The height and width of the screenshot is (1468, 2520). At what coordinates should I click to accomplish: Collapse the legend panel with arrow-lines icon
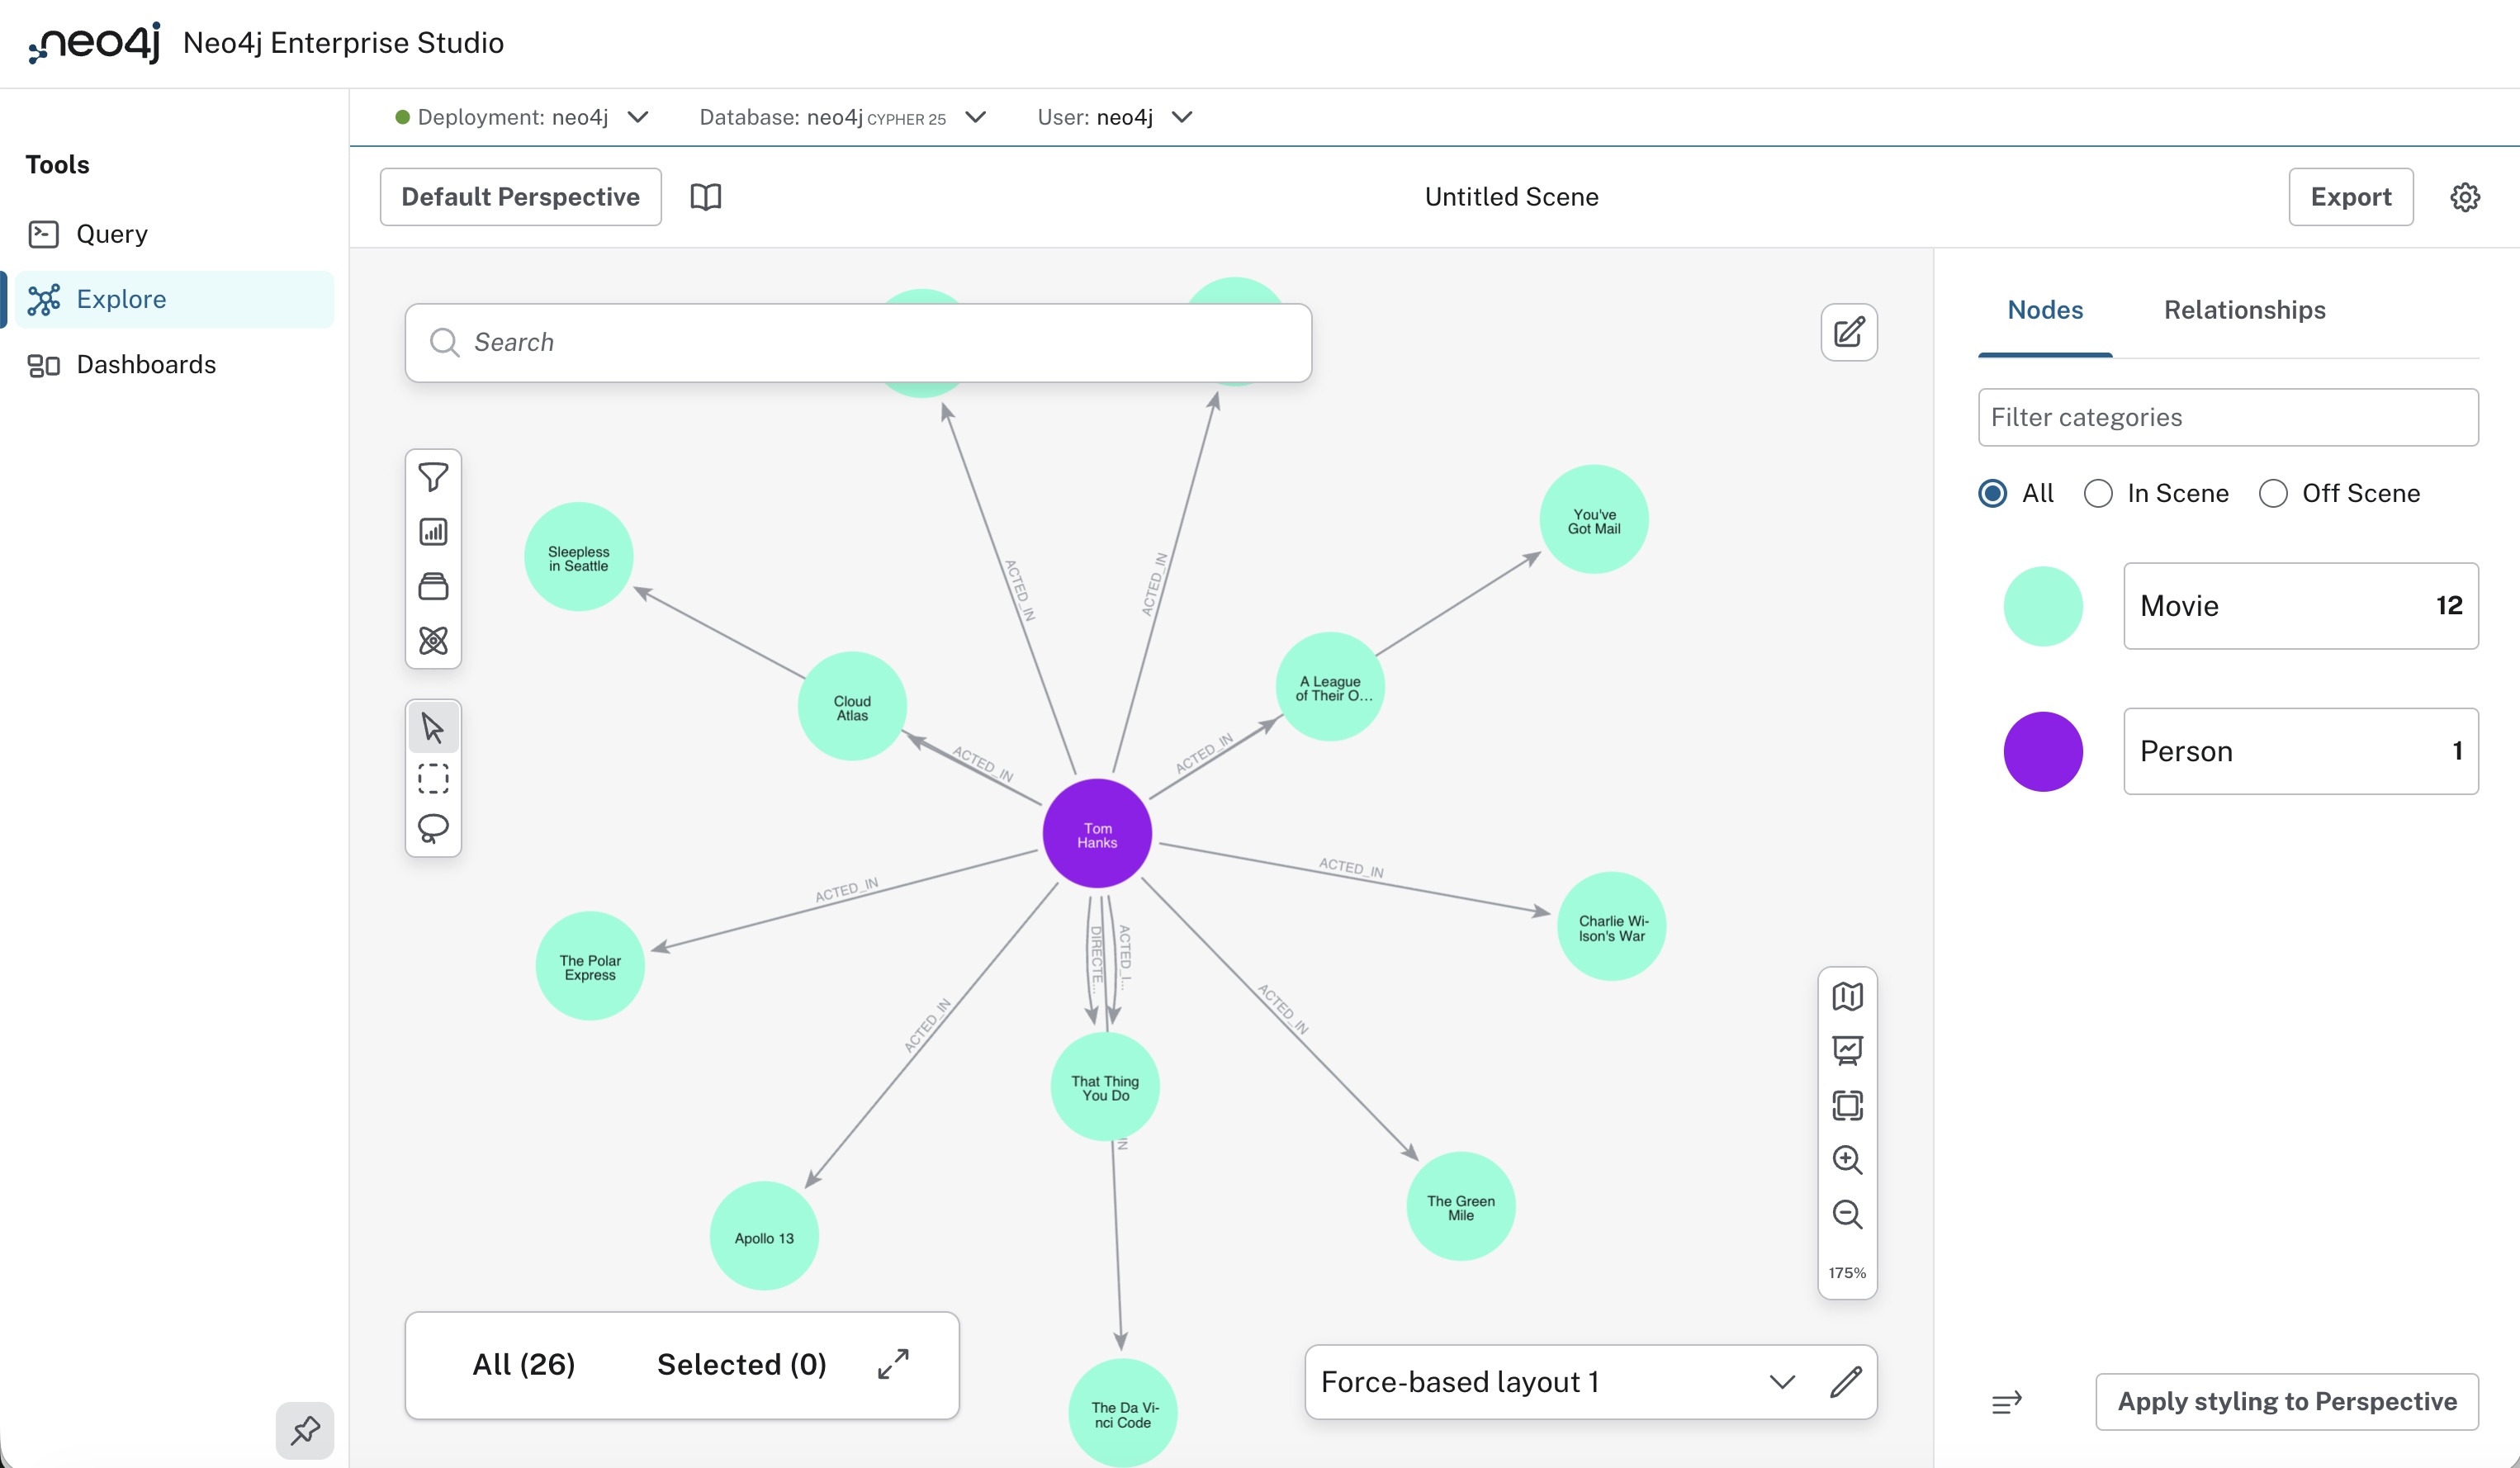coord(2006,1402)
